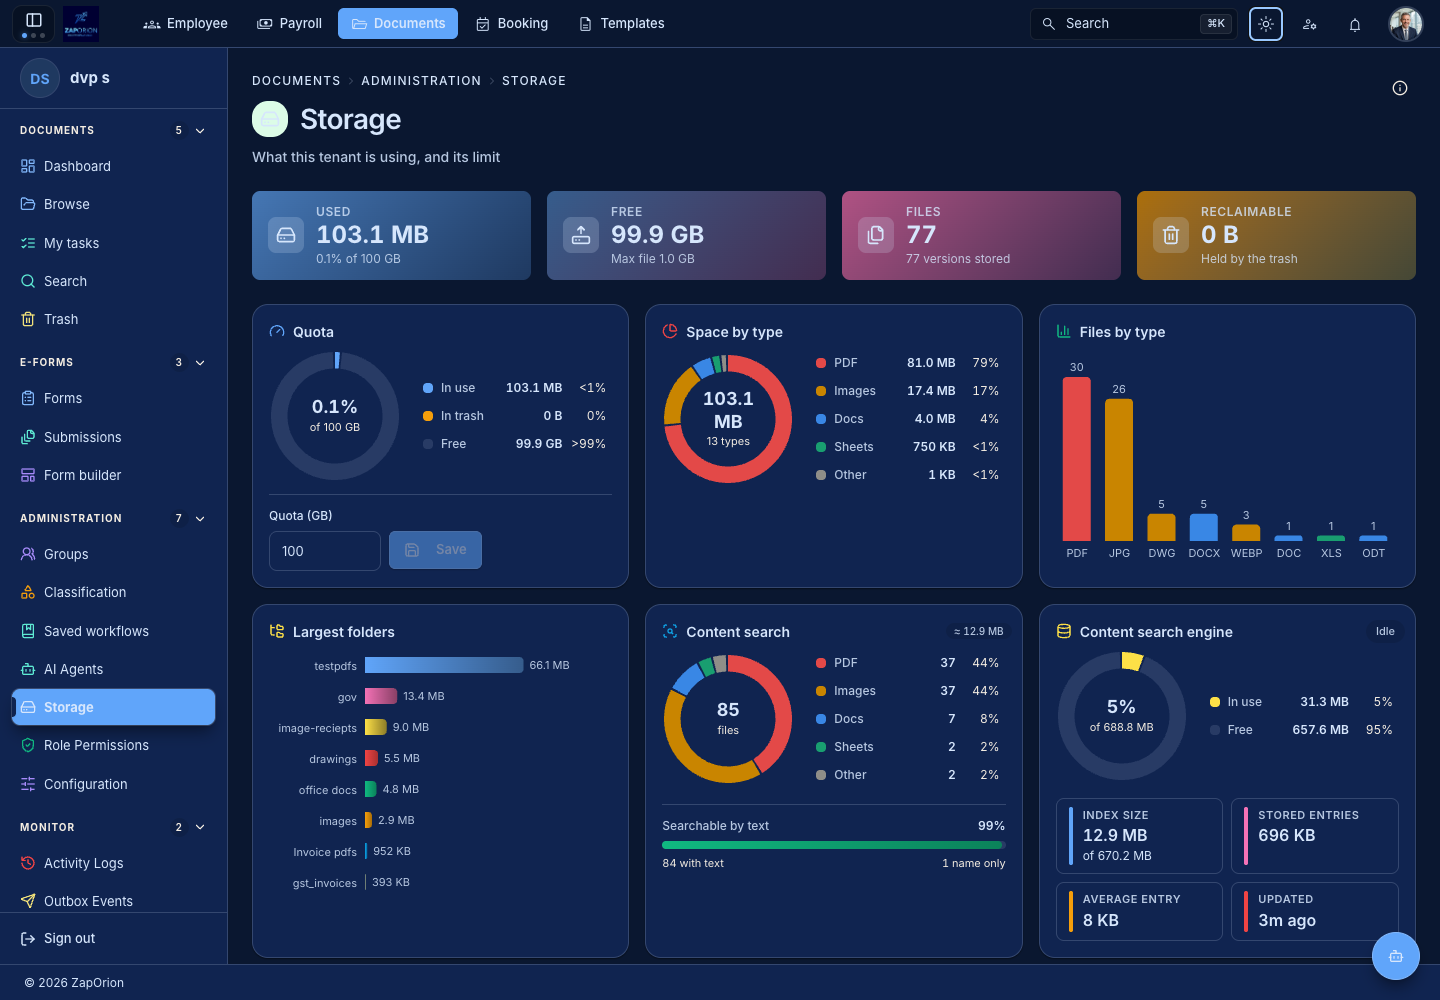1440x1000 pixels.
Task: Click the Reclaimable trash icon
Action: coord(1171,235)
